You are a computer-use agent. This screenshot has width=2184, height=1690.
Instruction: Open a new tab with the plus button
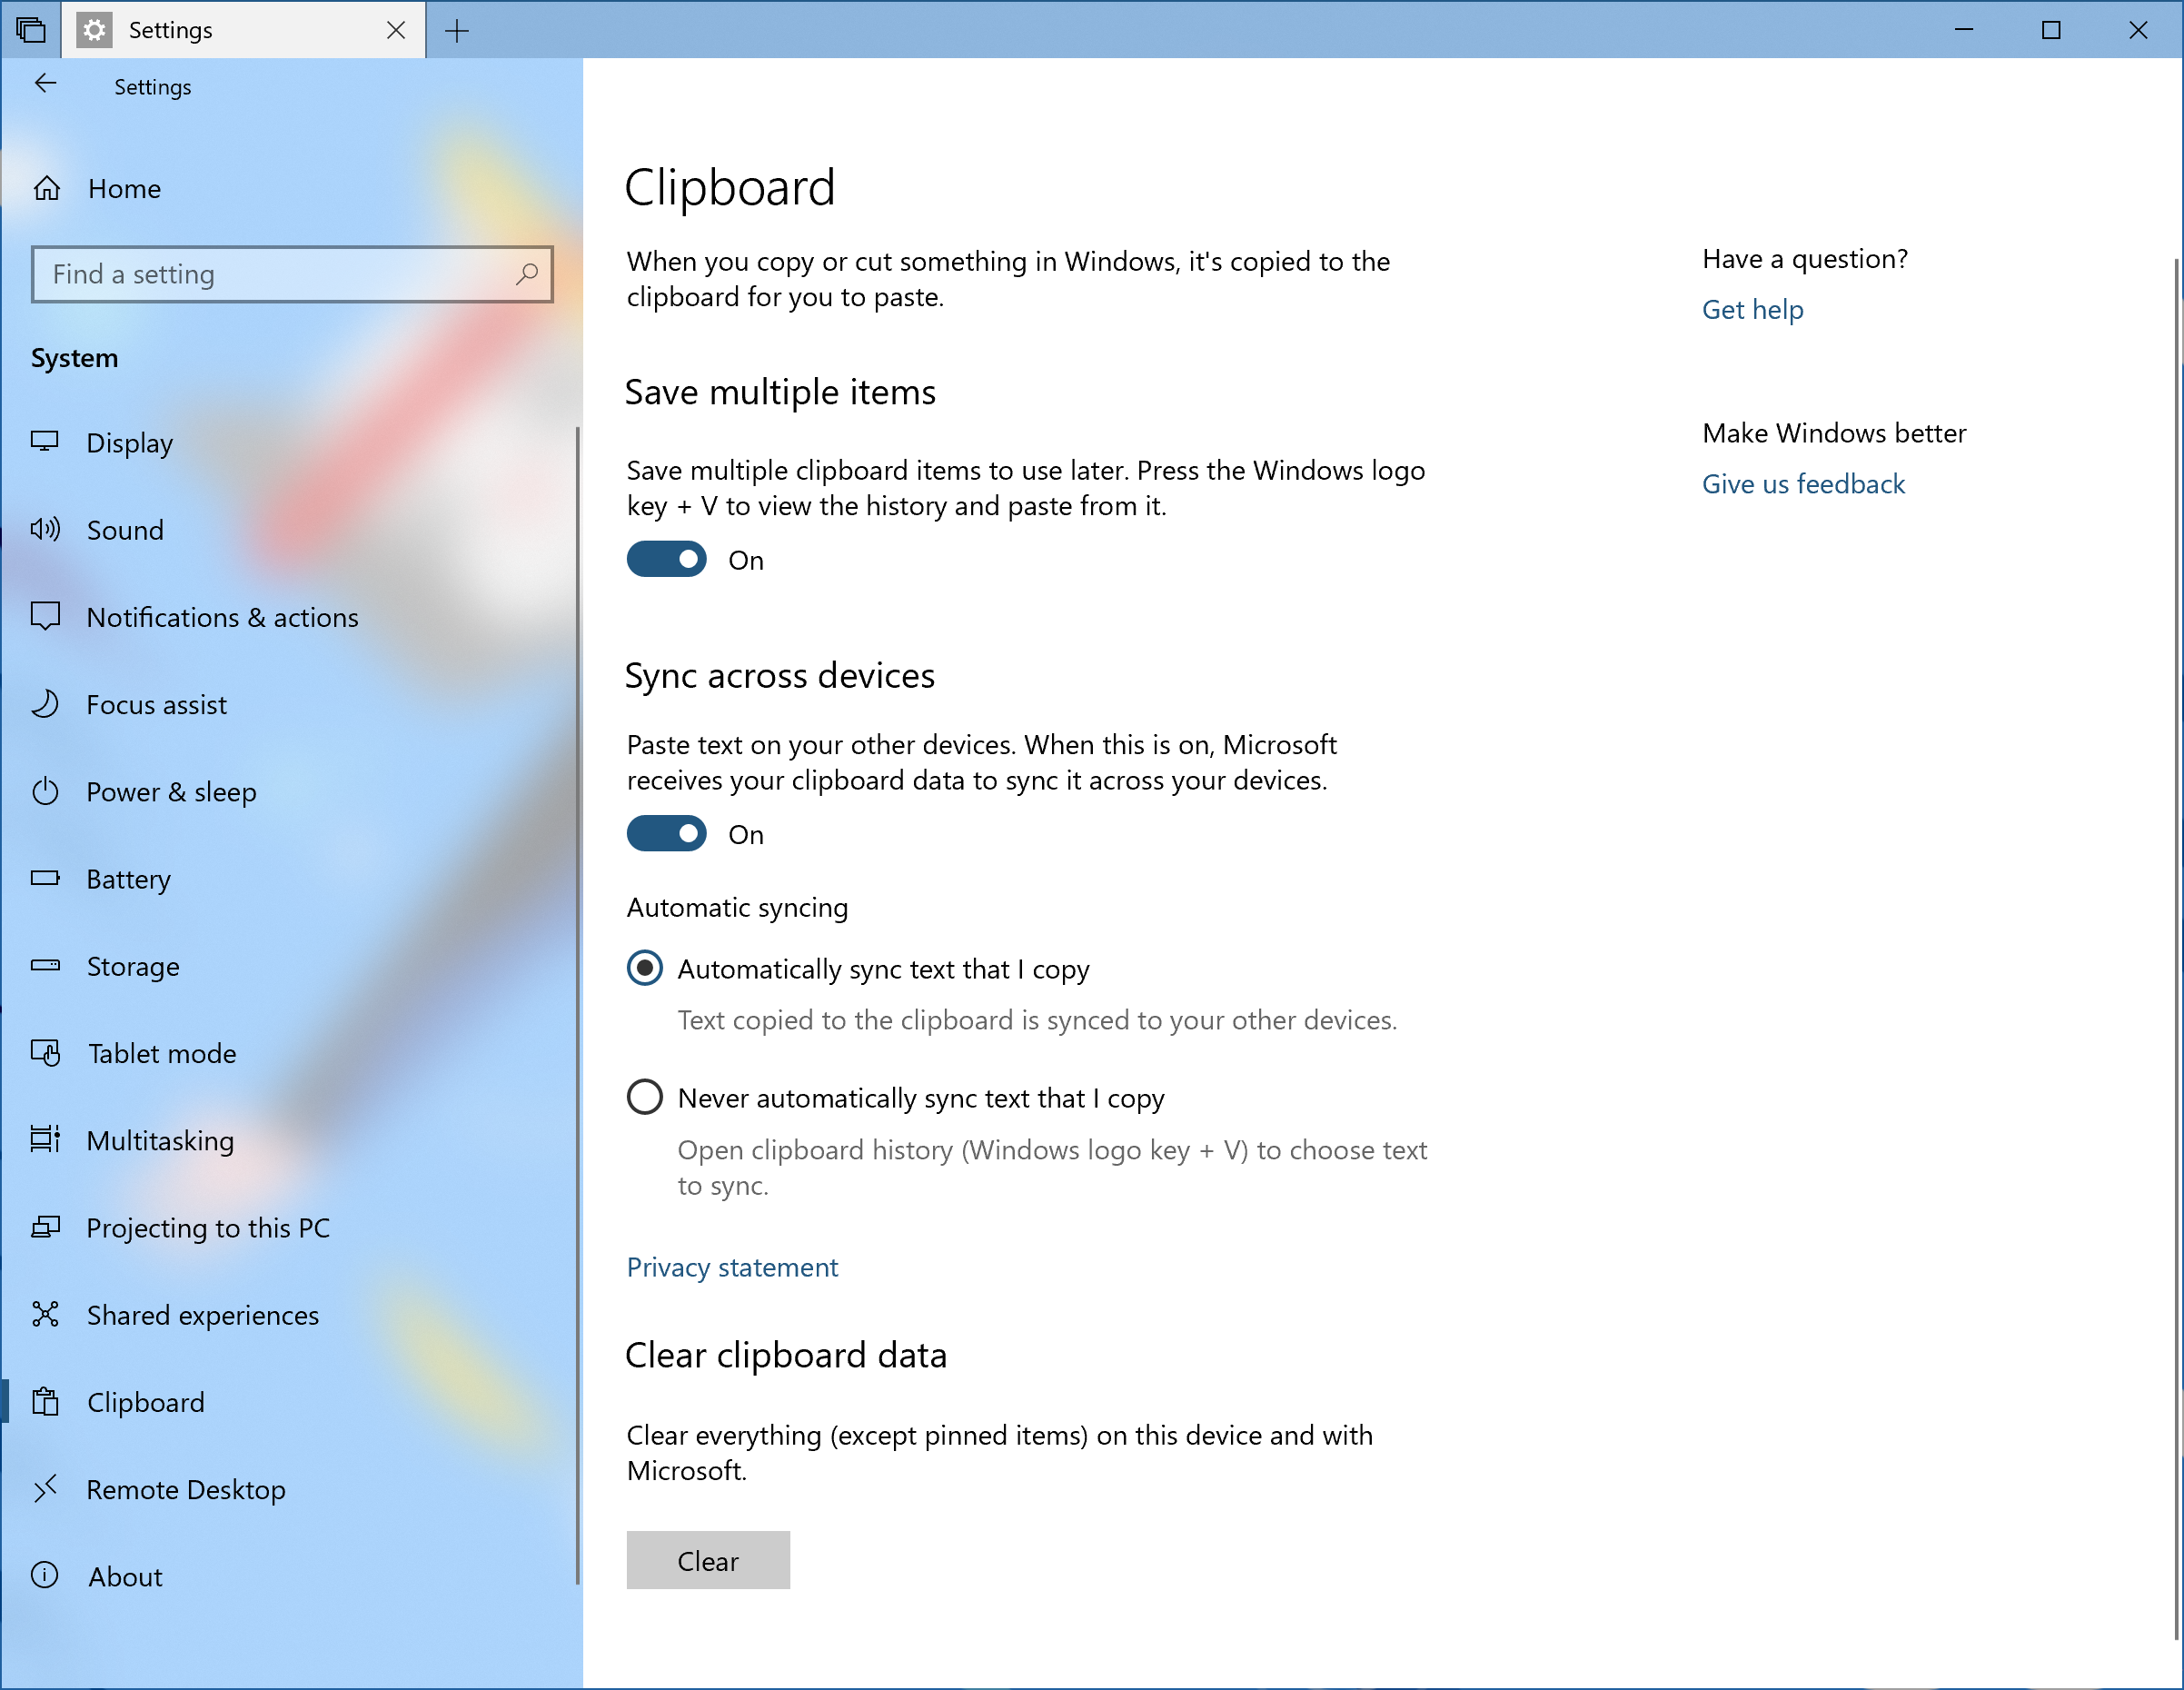click(x=457, y=30)
